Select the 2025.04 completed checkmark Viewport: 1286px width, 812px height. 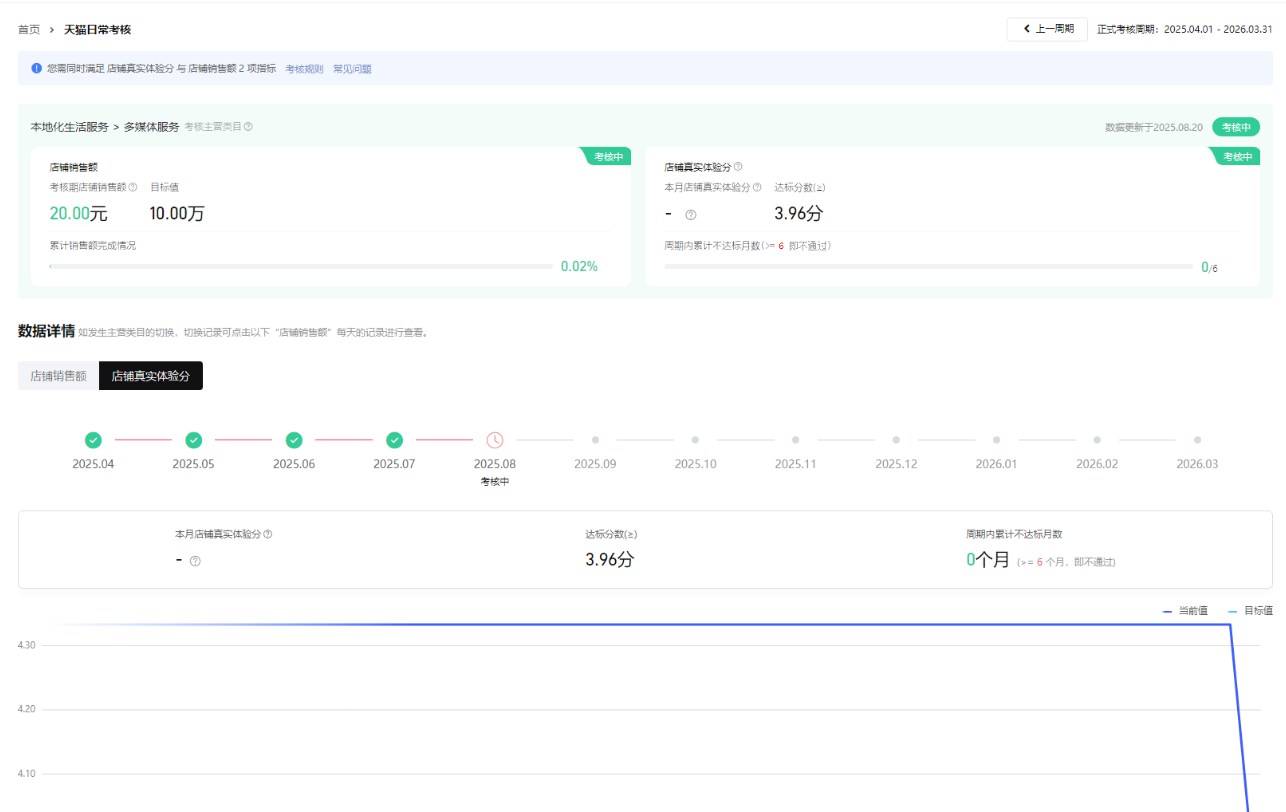pyautogui.click(x=93, y=440)
